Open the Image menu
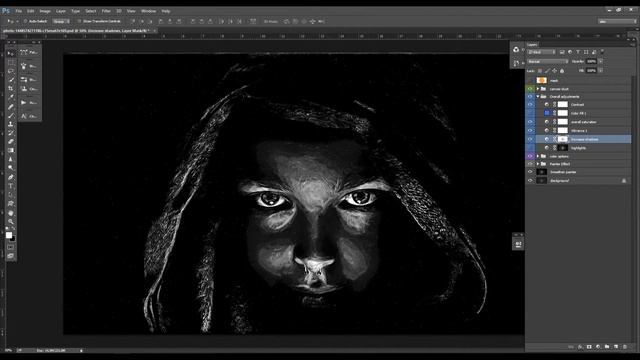This screenshot has width=640, height=360. click(45, 11)
